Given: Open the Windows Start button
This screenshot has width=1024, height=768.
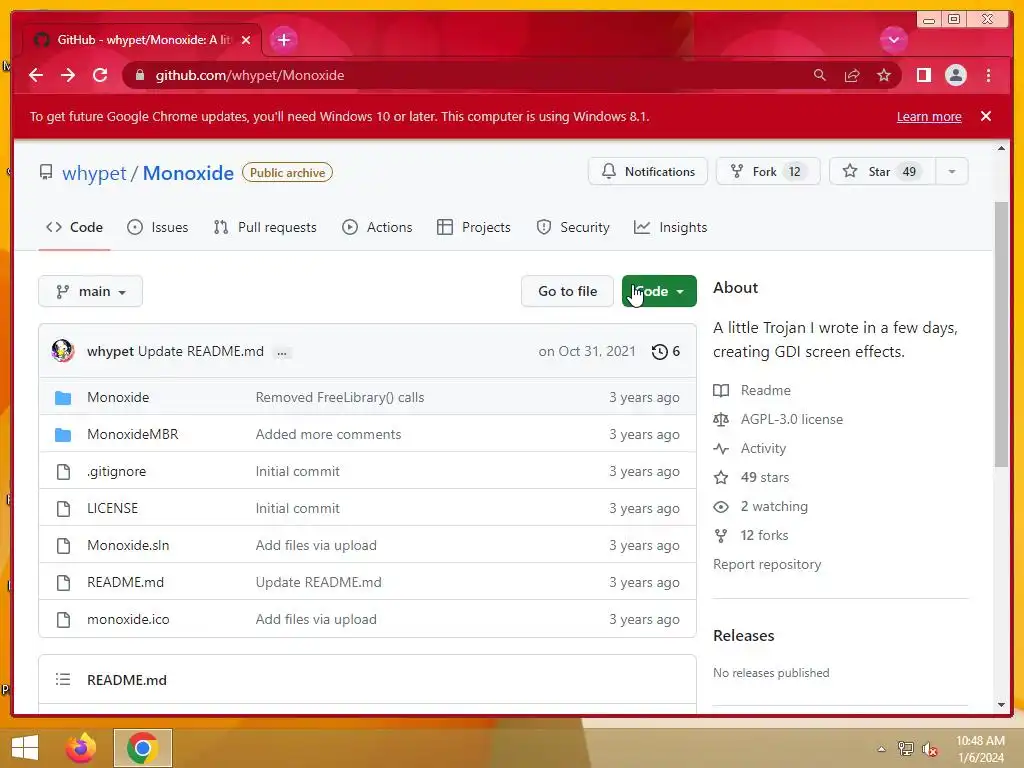Looking at the screenshot, I should pyautogui.click(x=25, y=748).
